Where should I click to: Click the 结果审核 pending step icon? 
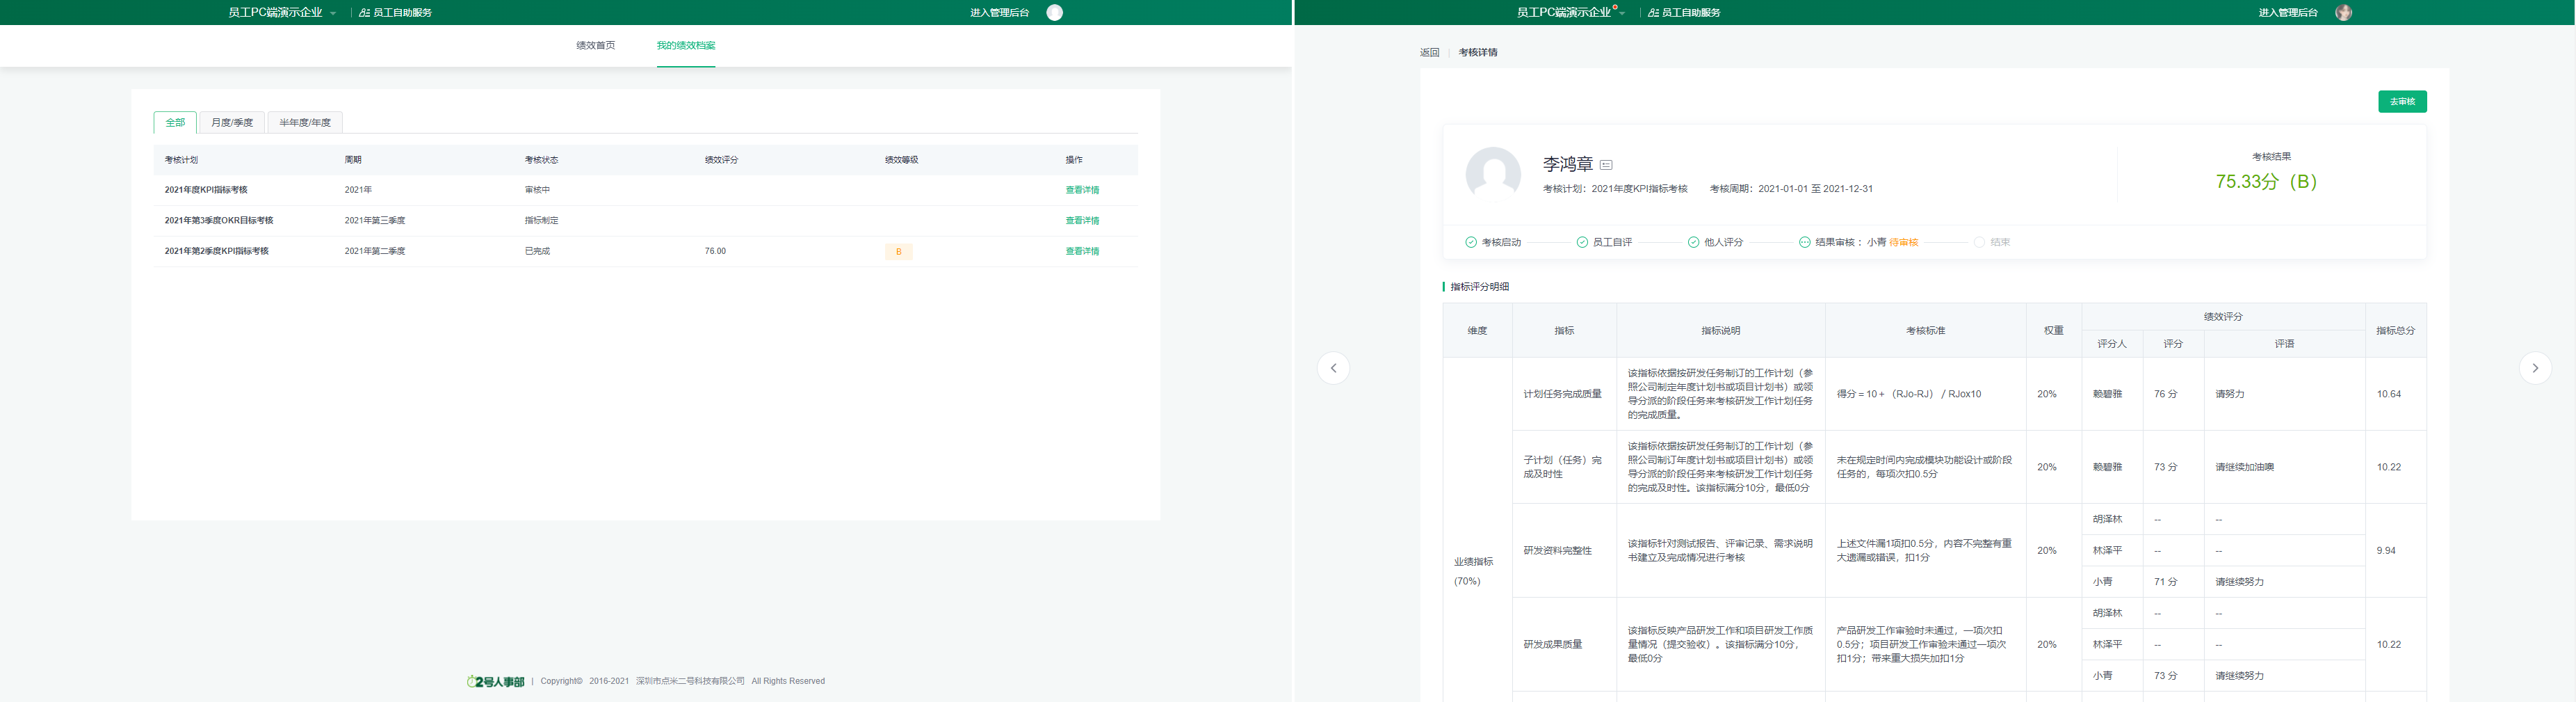(1804, 242)
